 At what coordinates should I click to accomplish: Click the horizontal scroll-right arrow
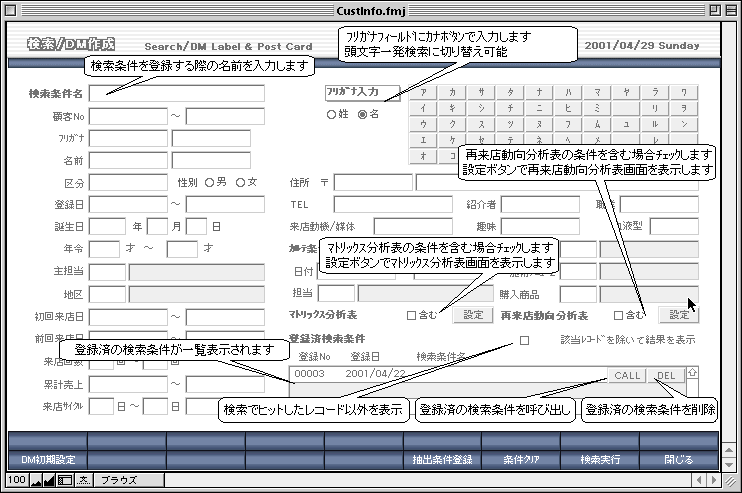(x=715, y=480)
